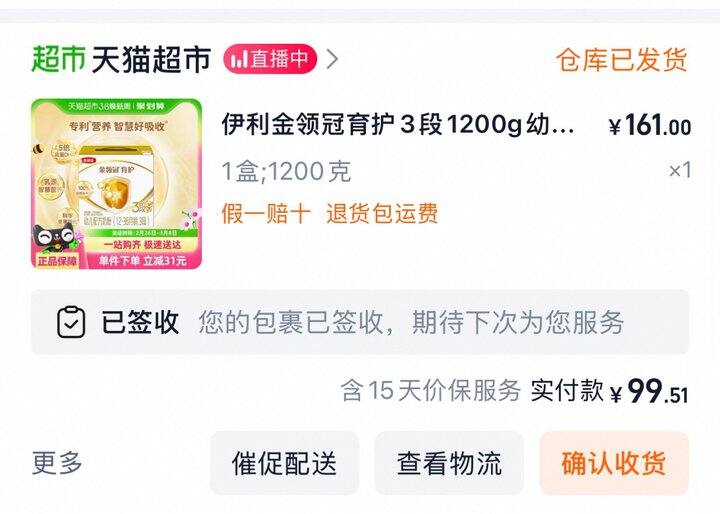The height and width of the screenshot is (514, 720).
Task: Tap the Tmall cat mascot on thumbnail
Action: (x=54, y=239)
